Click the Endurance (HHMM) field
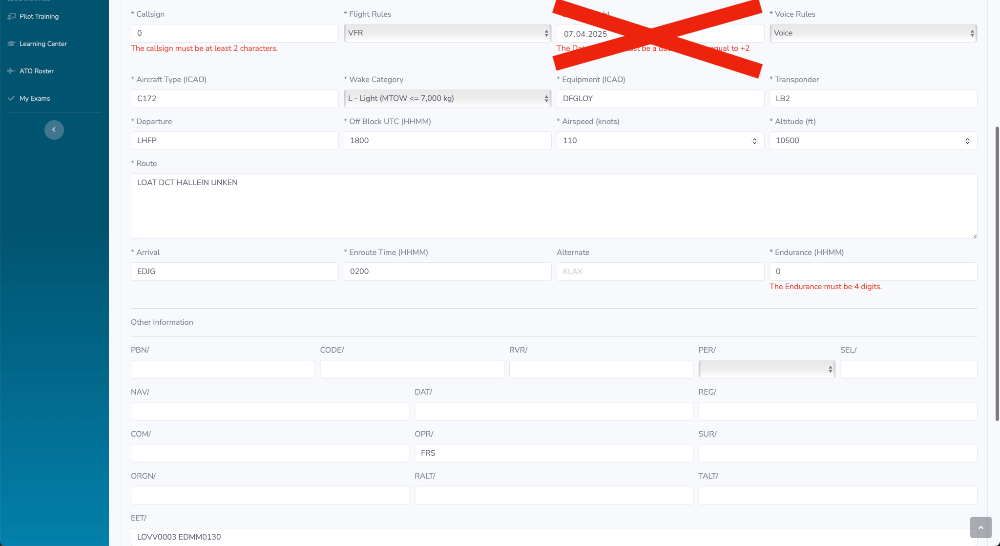Screen dimensions: 1000x546 tap(873, 271)
